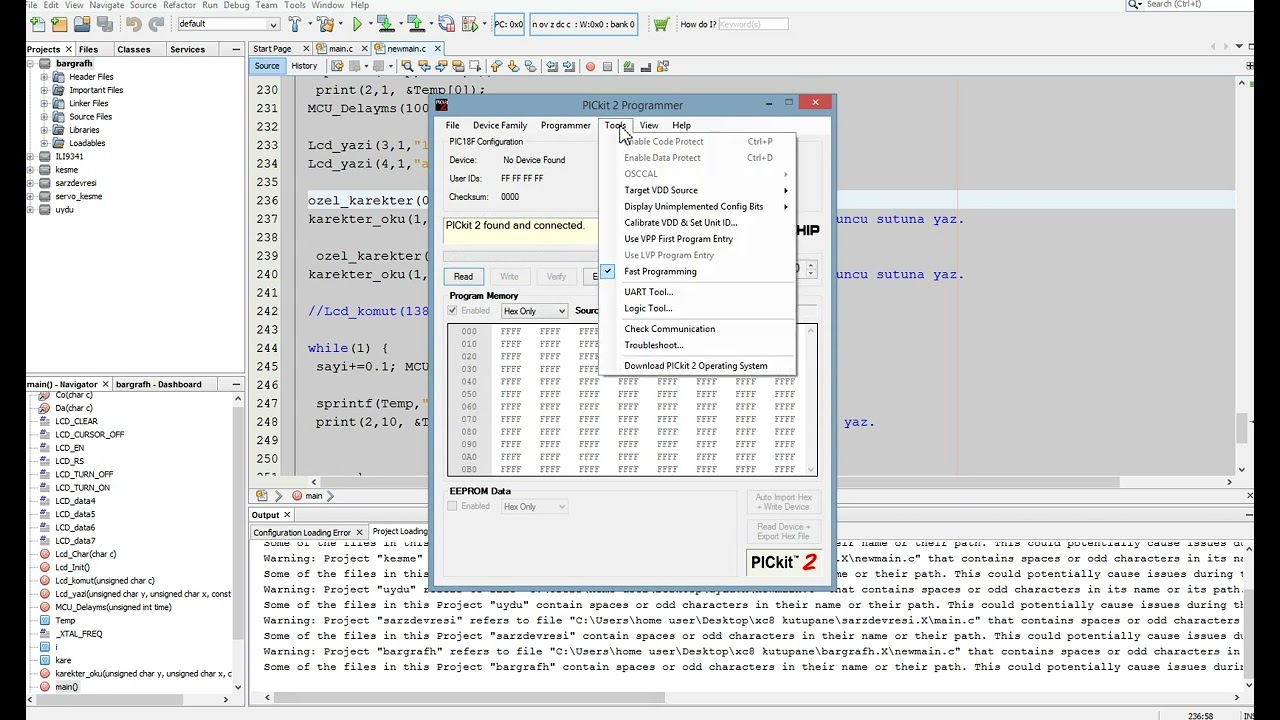Click the Read Device Memory icon
This screenshot has height=720, width=1280.
[x=414, y=24]
